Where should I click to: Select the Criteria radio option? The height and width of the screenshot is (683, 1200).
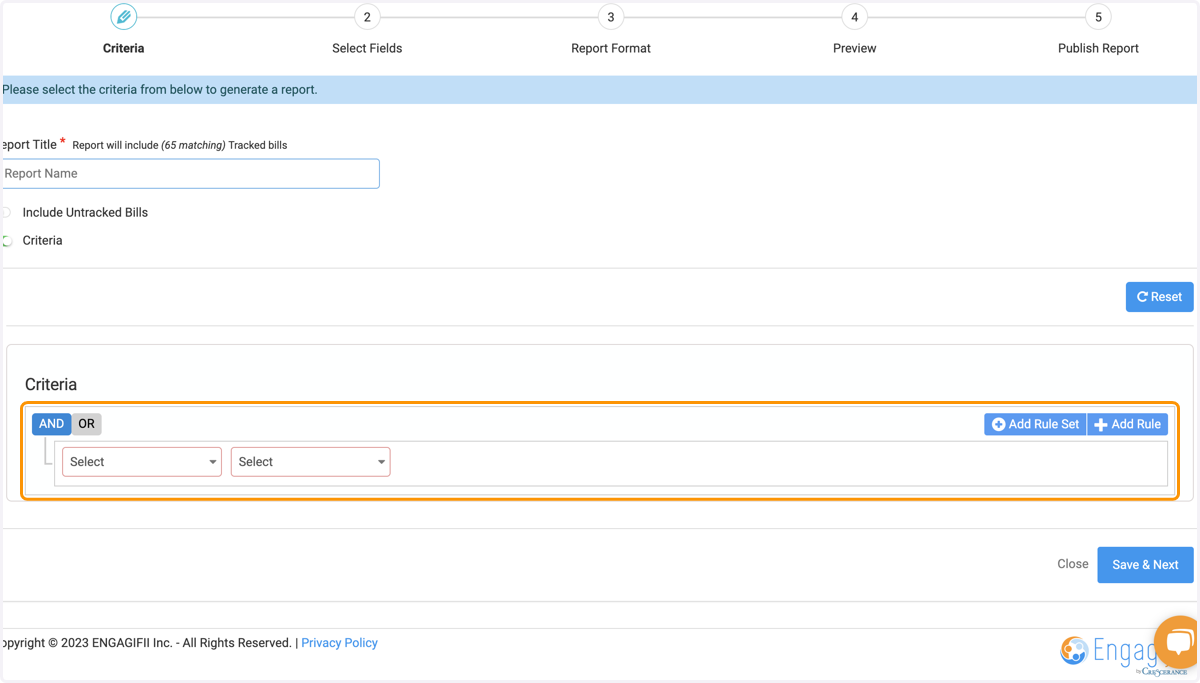click(7, 240)
